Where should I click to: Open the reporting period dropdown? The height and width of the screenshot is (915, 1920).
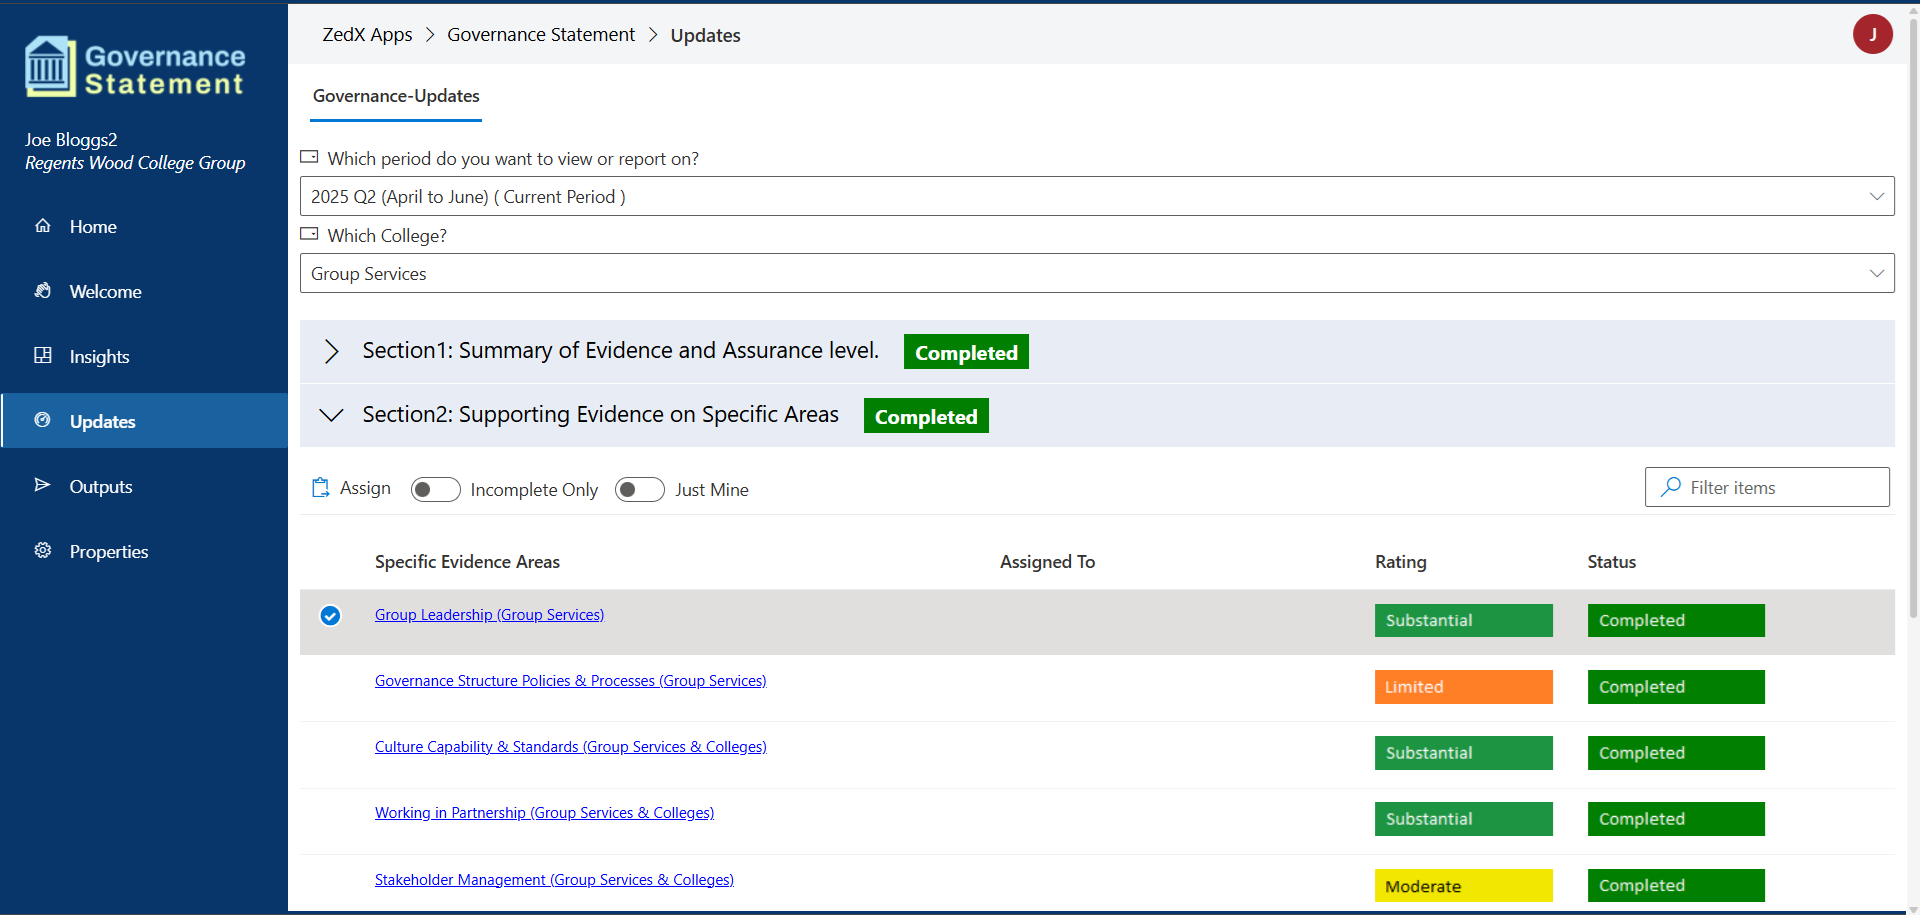1097,196
